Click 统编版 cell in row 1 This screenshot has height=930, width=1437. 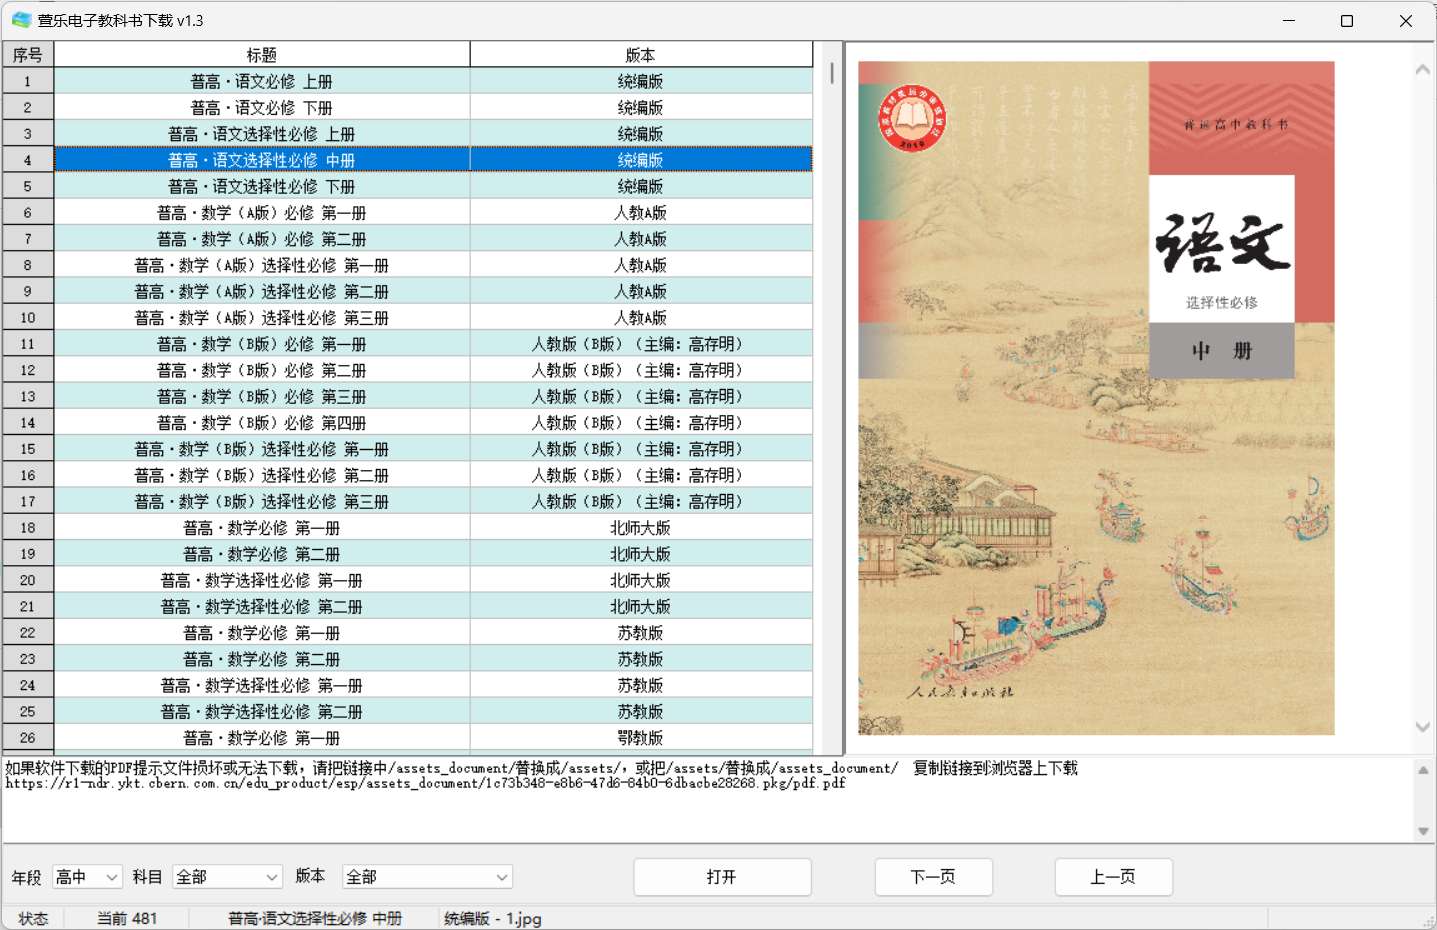(x=641, y=82)
